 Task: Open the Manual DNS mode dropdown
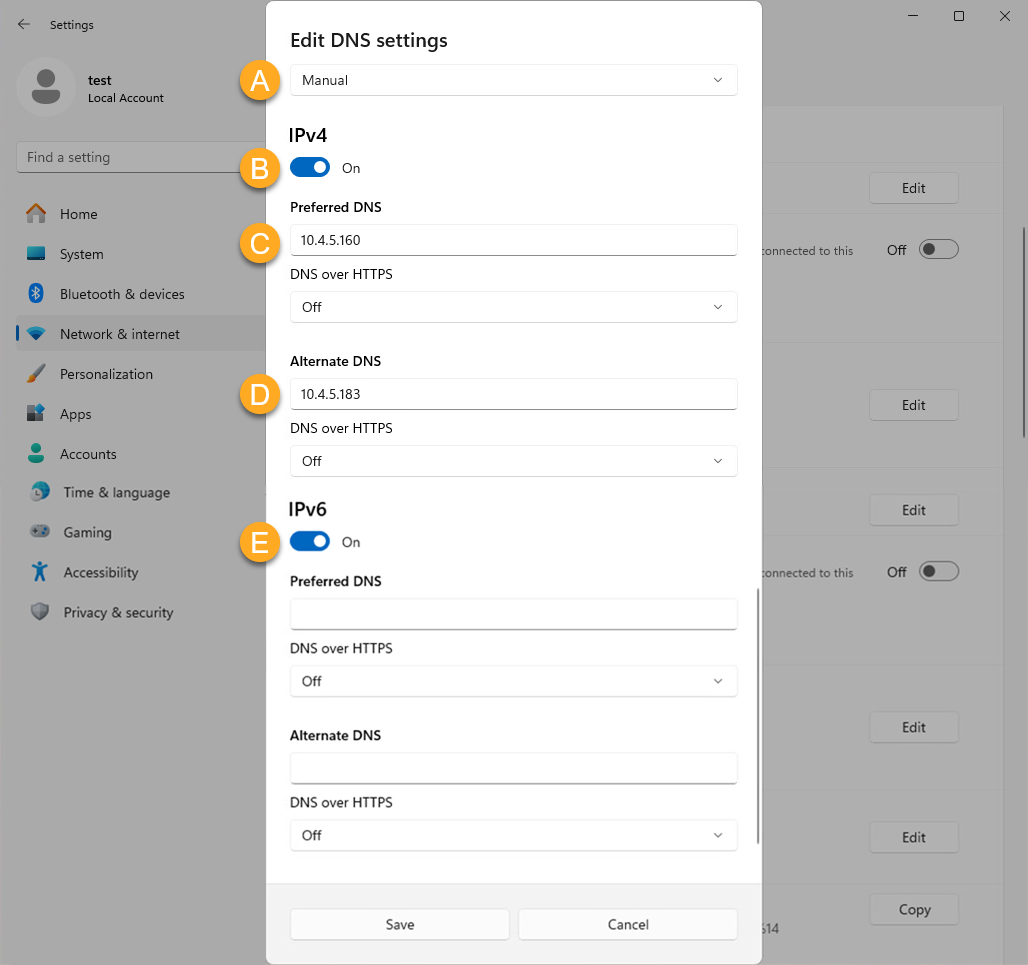513,80
